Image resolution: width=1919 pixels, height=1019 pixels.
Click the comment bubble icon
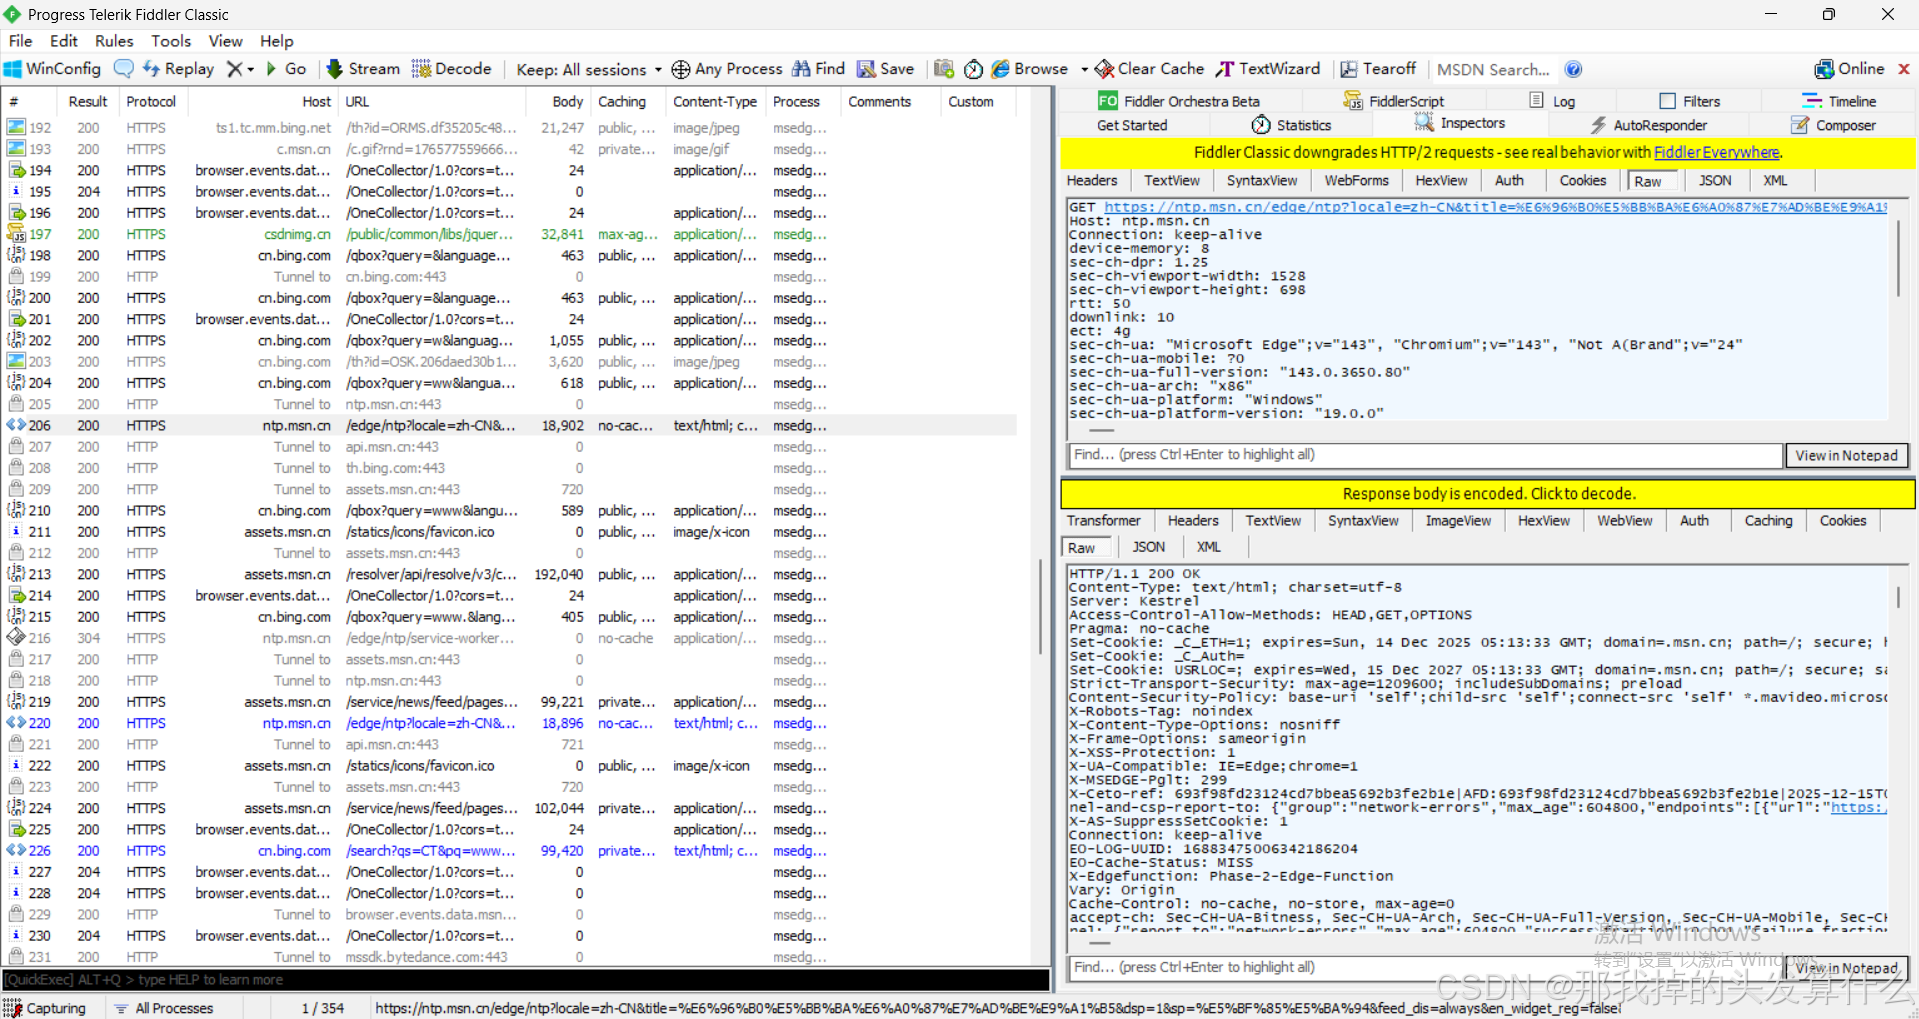coord(124,69)
